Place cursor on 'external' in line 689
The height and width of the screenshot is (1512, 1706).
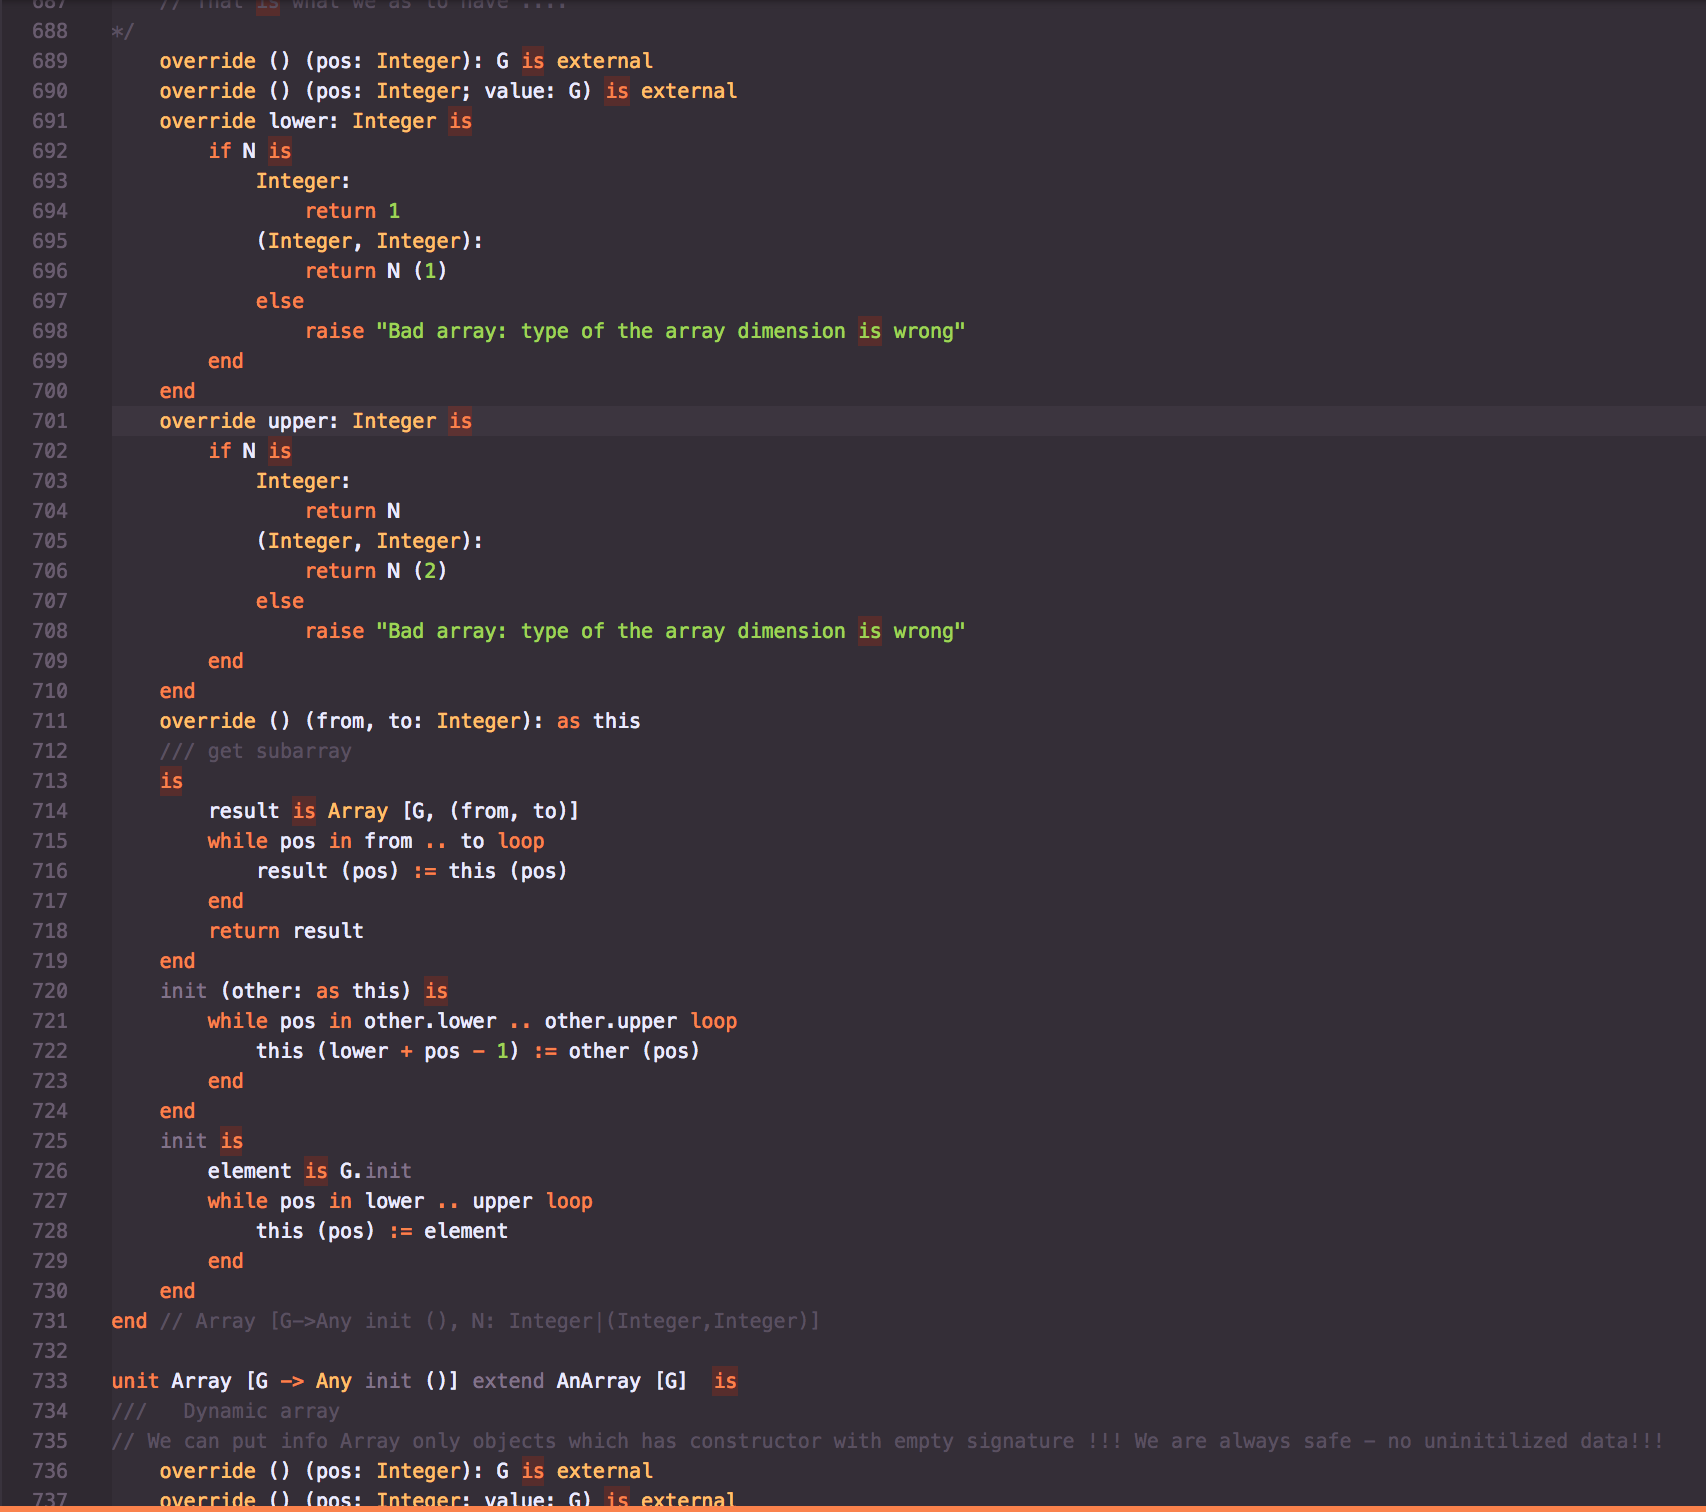click(x=604, y=61)
